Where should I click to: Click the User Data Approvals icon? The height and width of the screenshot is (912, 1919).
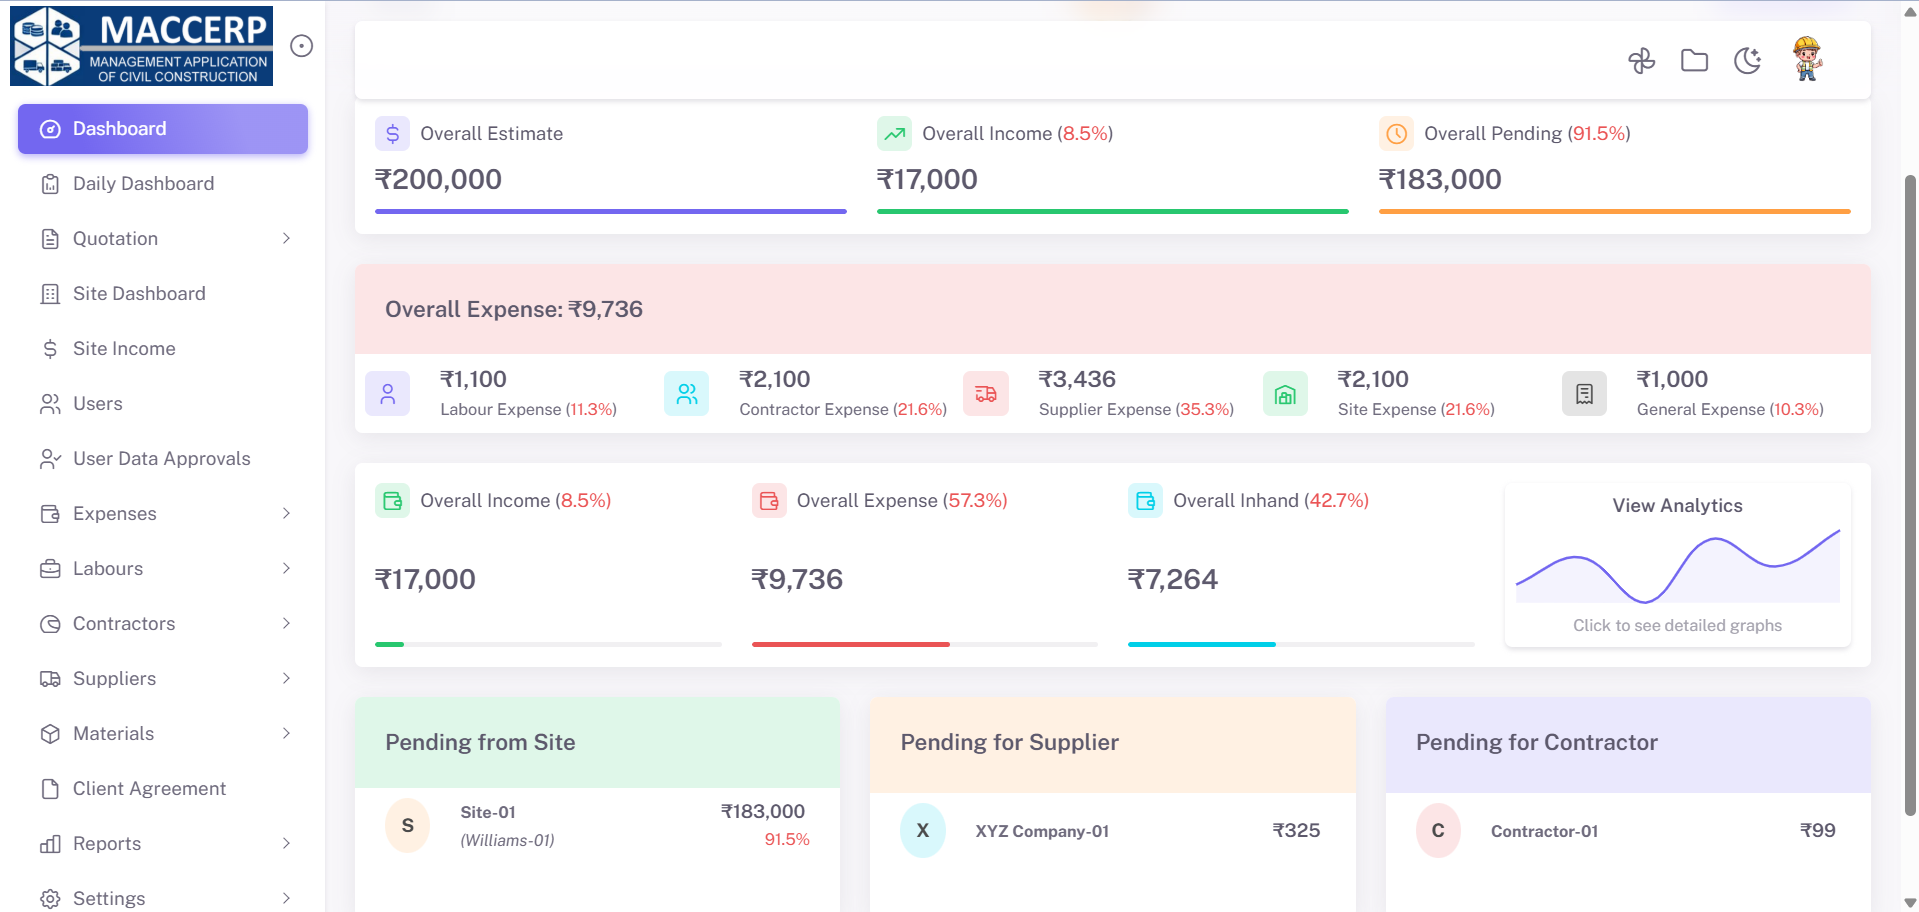[50, 458]
